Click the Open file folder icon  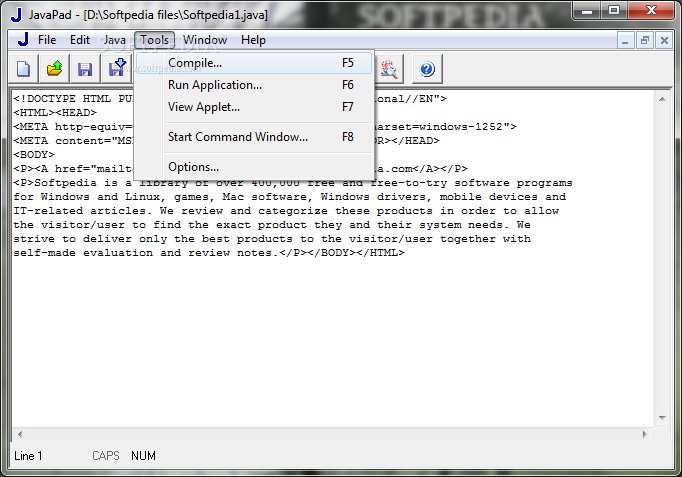click(x=54, y=69)
